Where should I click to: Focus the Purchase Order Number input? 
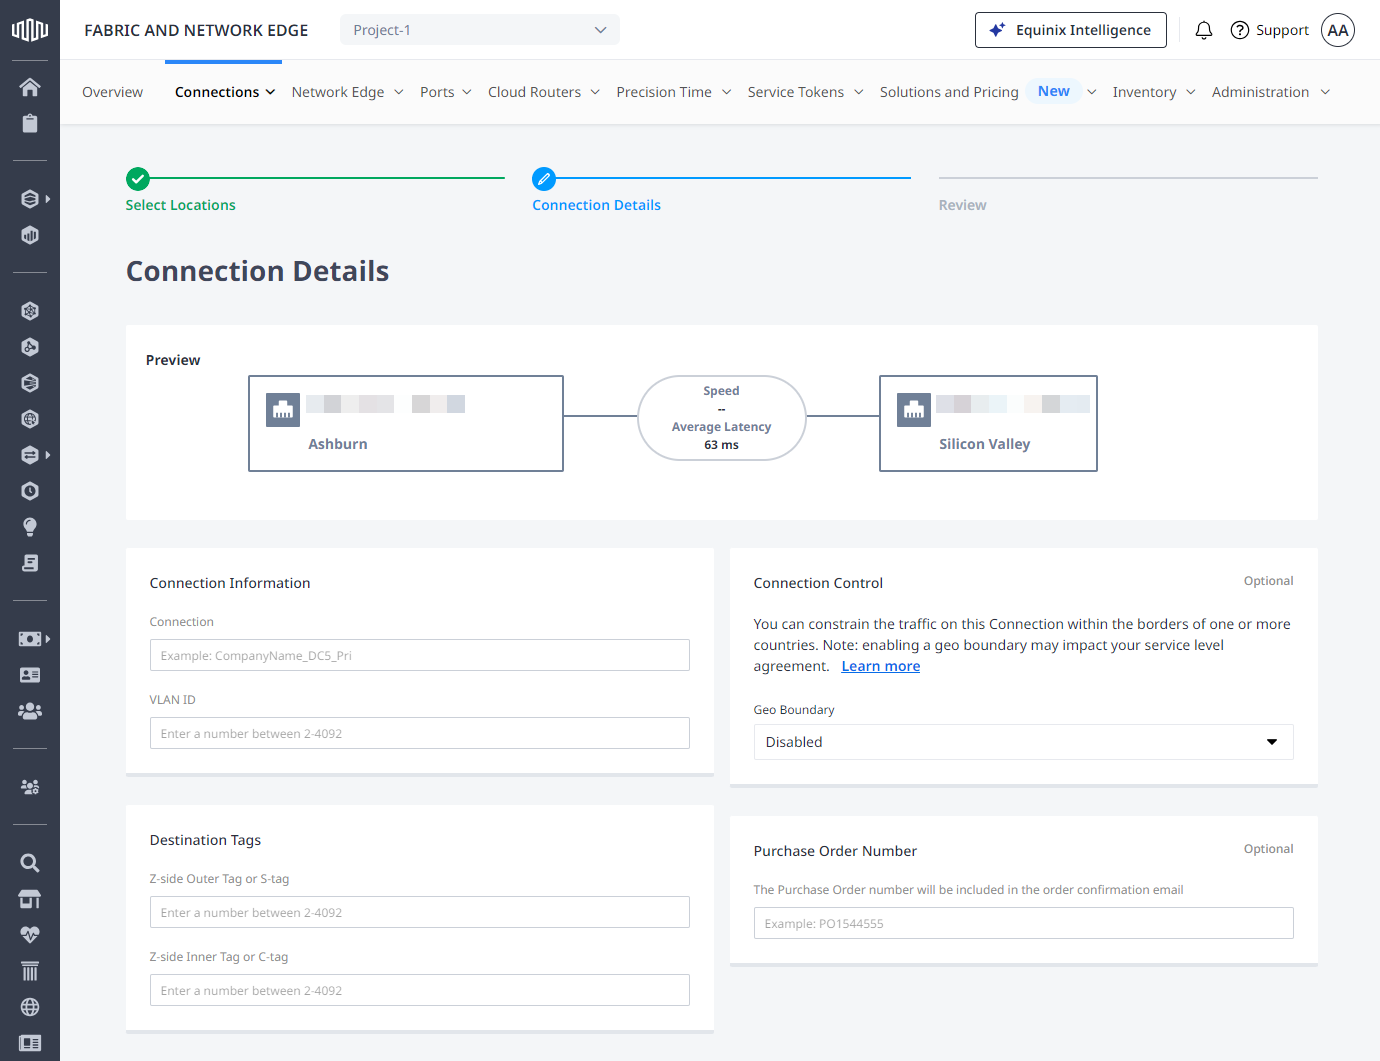[1023, 923]
